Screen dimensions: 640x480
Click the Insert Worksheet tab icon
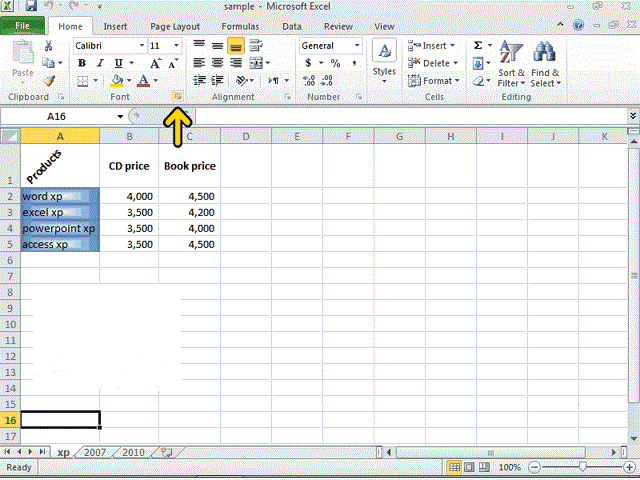pyautogui.click(x=167, y=452)
